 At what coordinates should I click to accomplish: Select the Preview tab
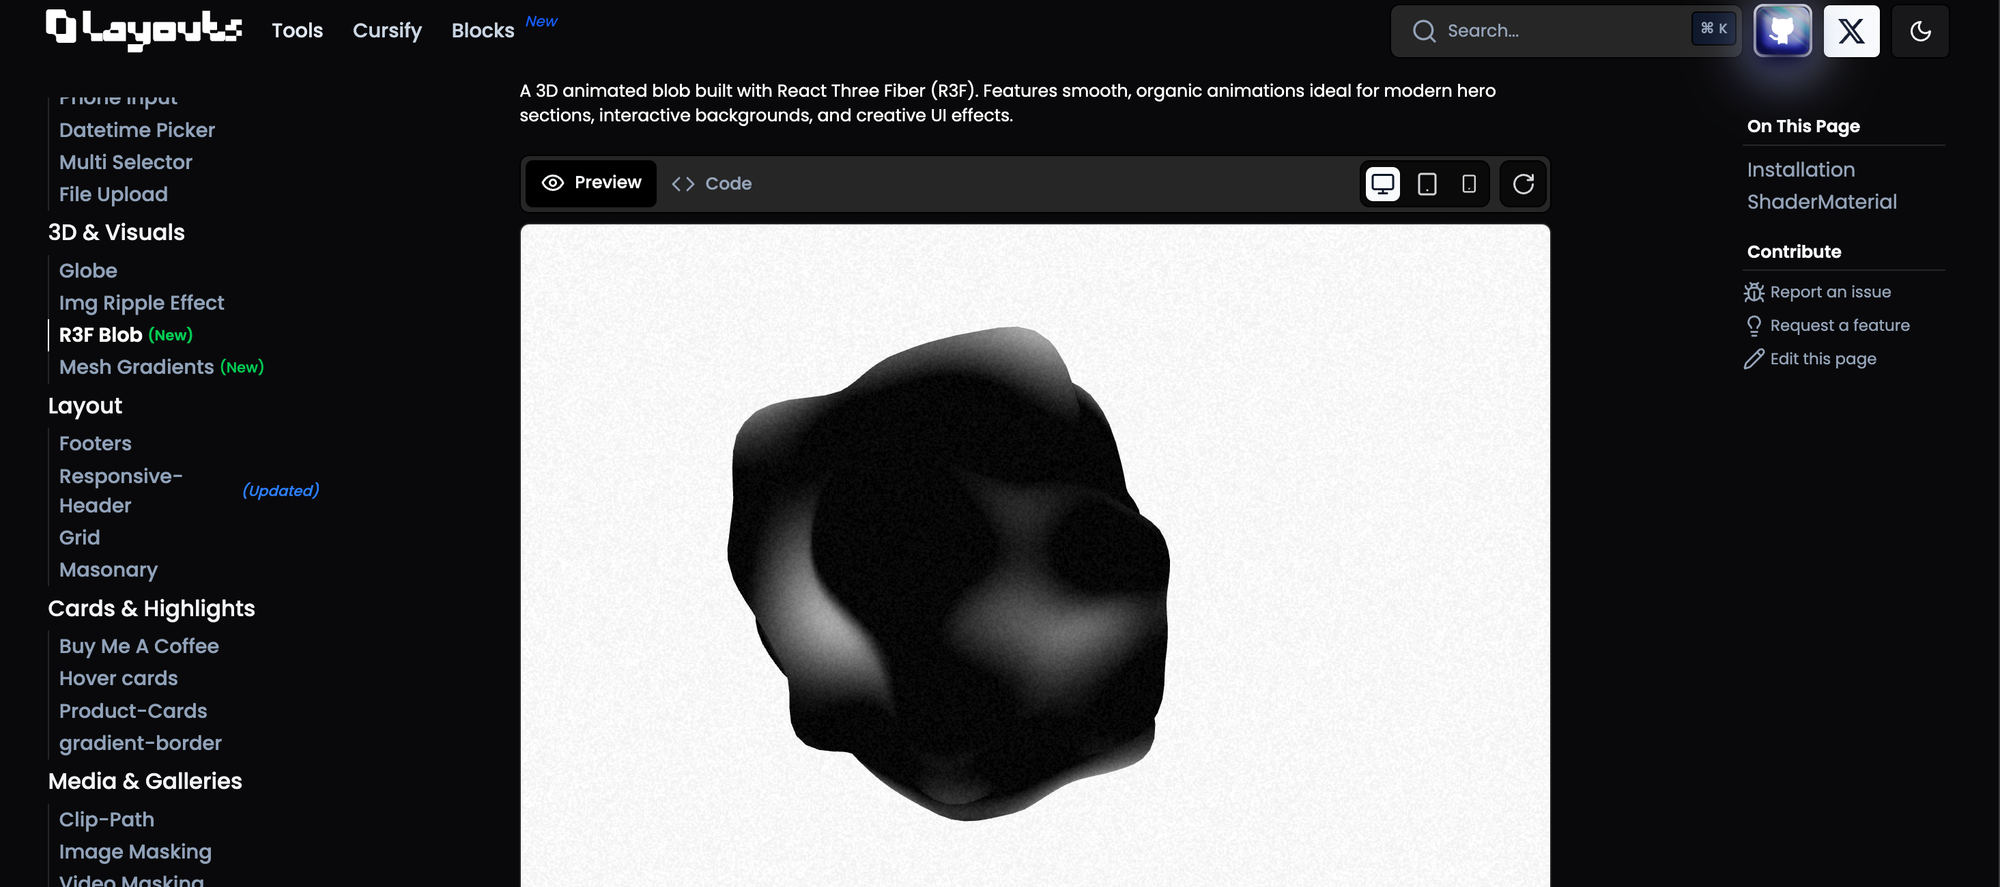tap(592, 183)
